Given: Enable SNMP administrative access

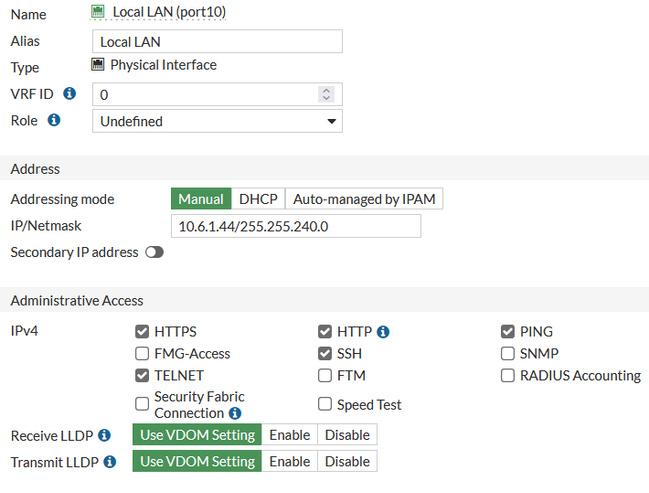Looking at the screenshot, I should (x=509, y=354).
